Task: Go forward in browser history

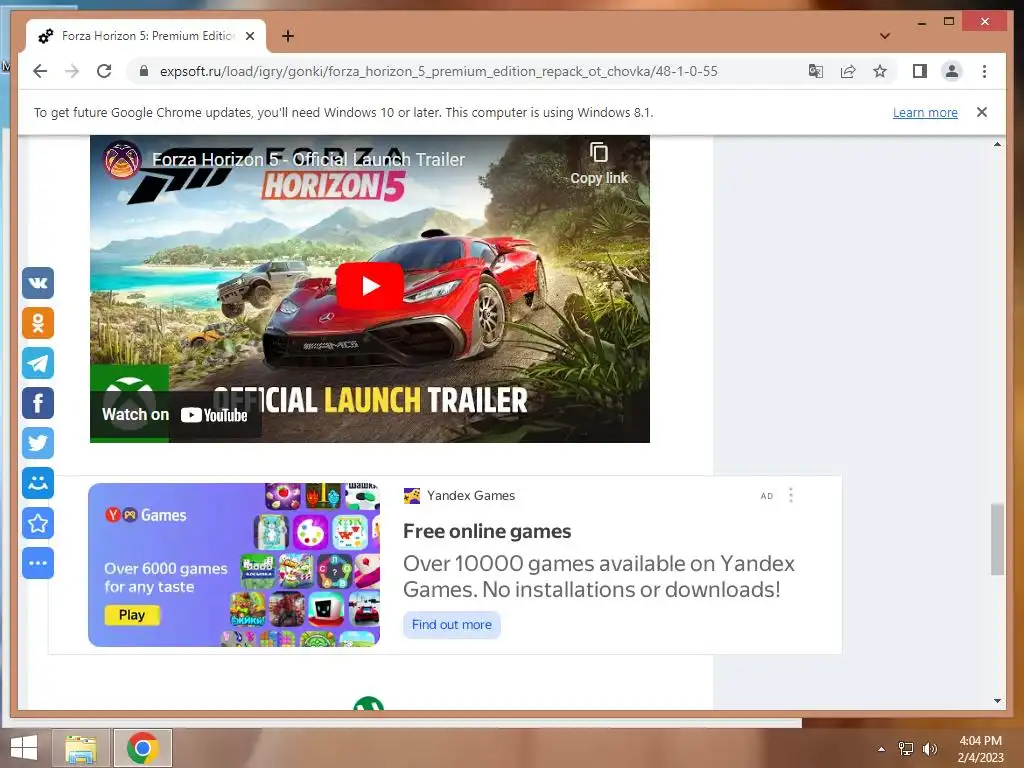Action: pyautogui.click(x=72, y=71)
